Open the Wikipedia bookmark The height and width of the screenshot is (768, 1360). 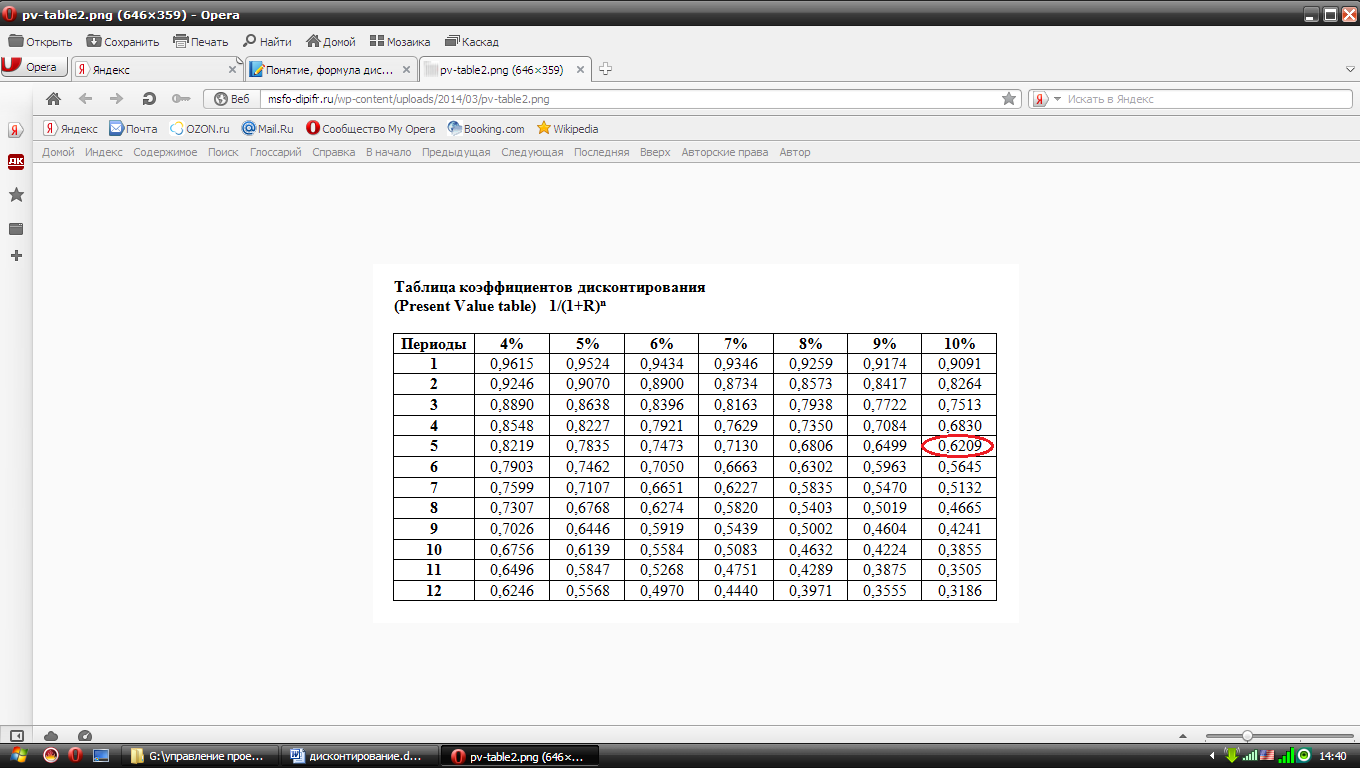pos(568,128)
